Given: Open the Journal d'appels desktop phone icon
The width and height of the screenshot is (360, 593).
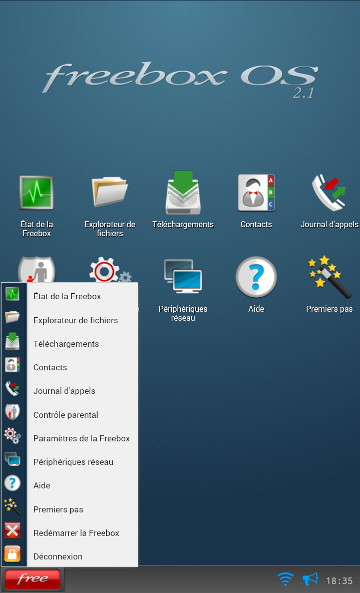Looking at the screenshot, I should click(x=329, y=193).
